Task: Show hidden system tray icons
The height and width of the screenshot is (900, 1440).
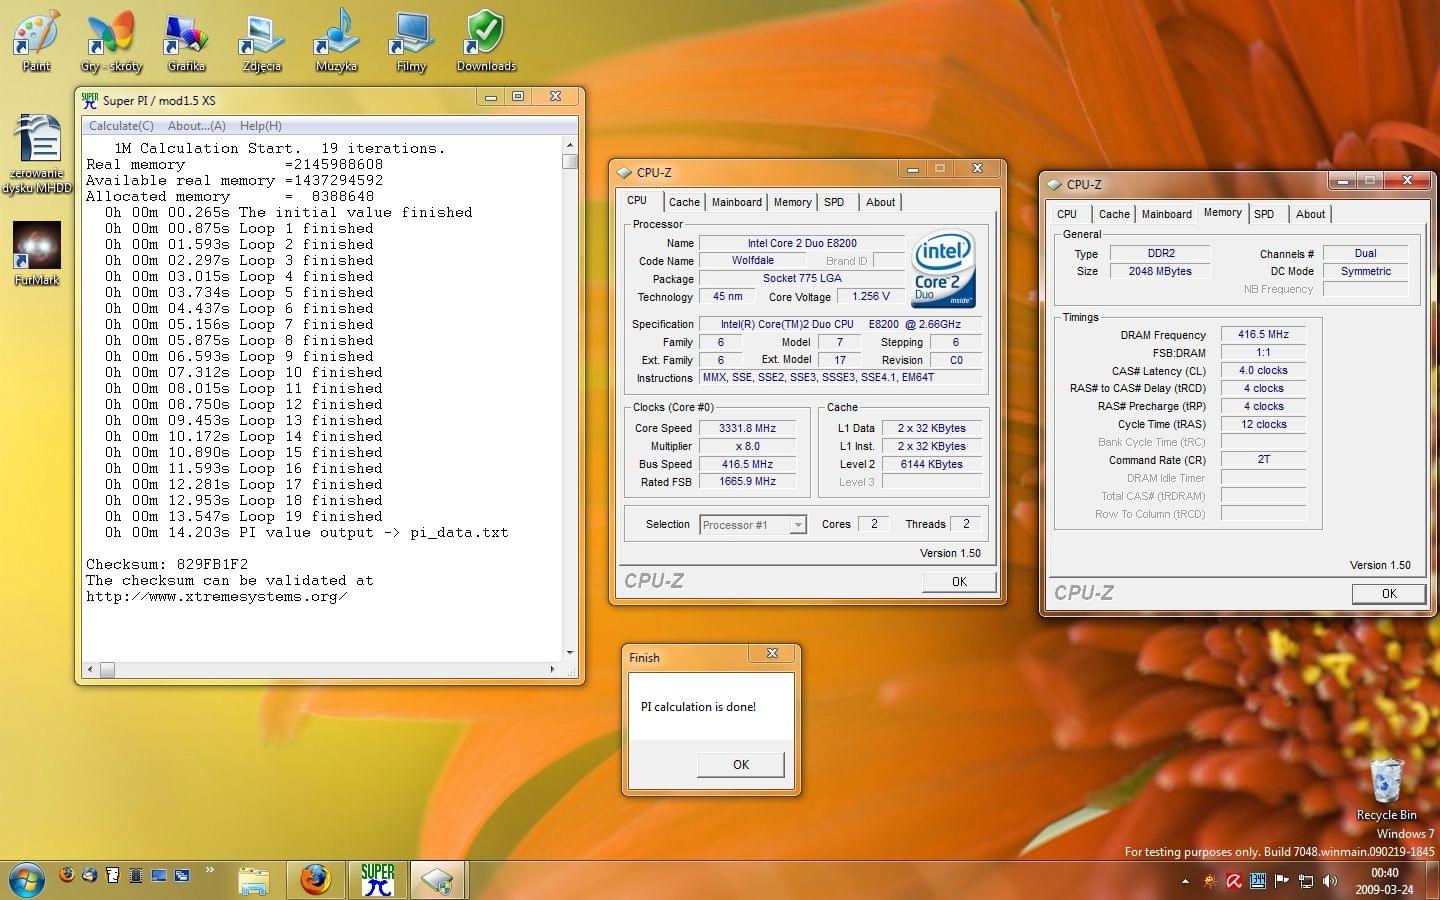Action: tap(1185, 882)
